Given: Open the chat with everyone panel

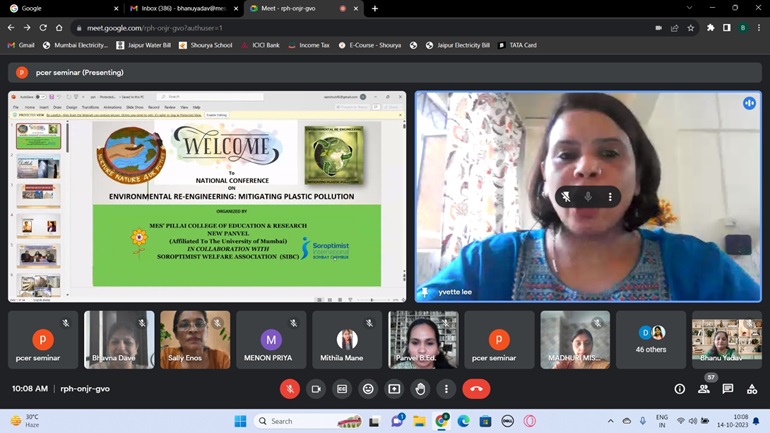Looking at the screenshot, I should pos(728,389).
